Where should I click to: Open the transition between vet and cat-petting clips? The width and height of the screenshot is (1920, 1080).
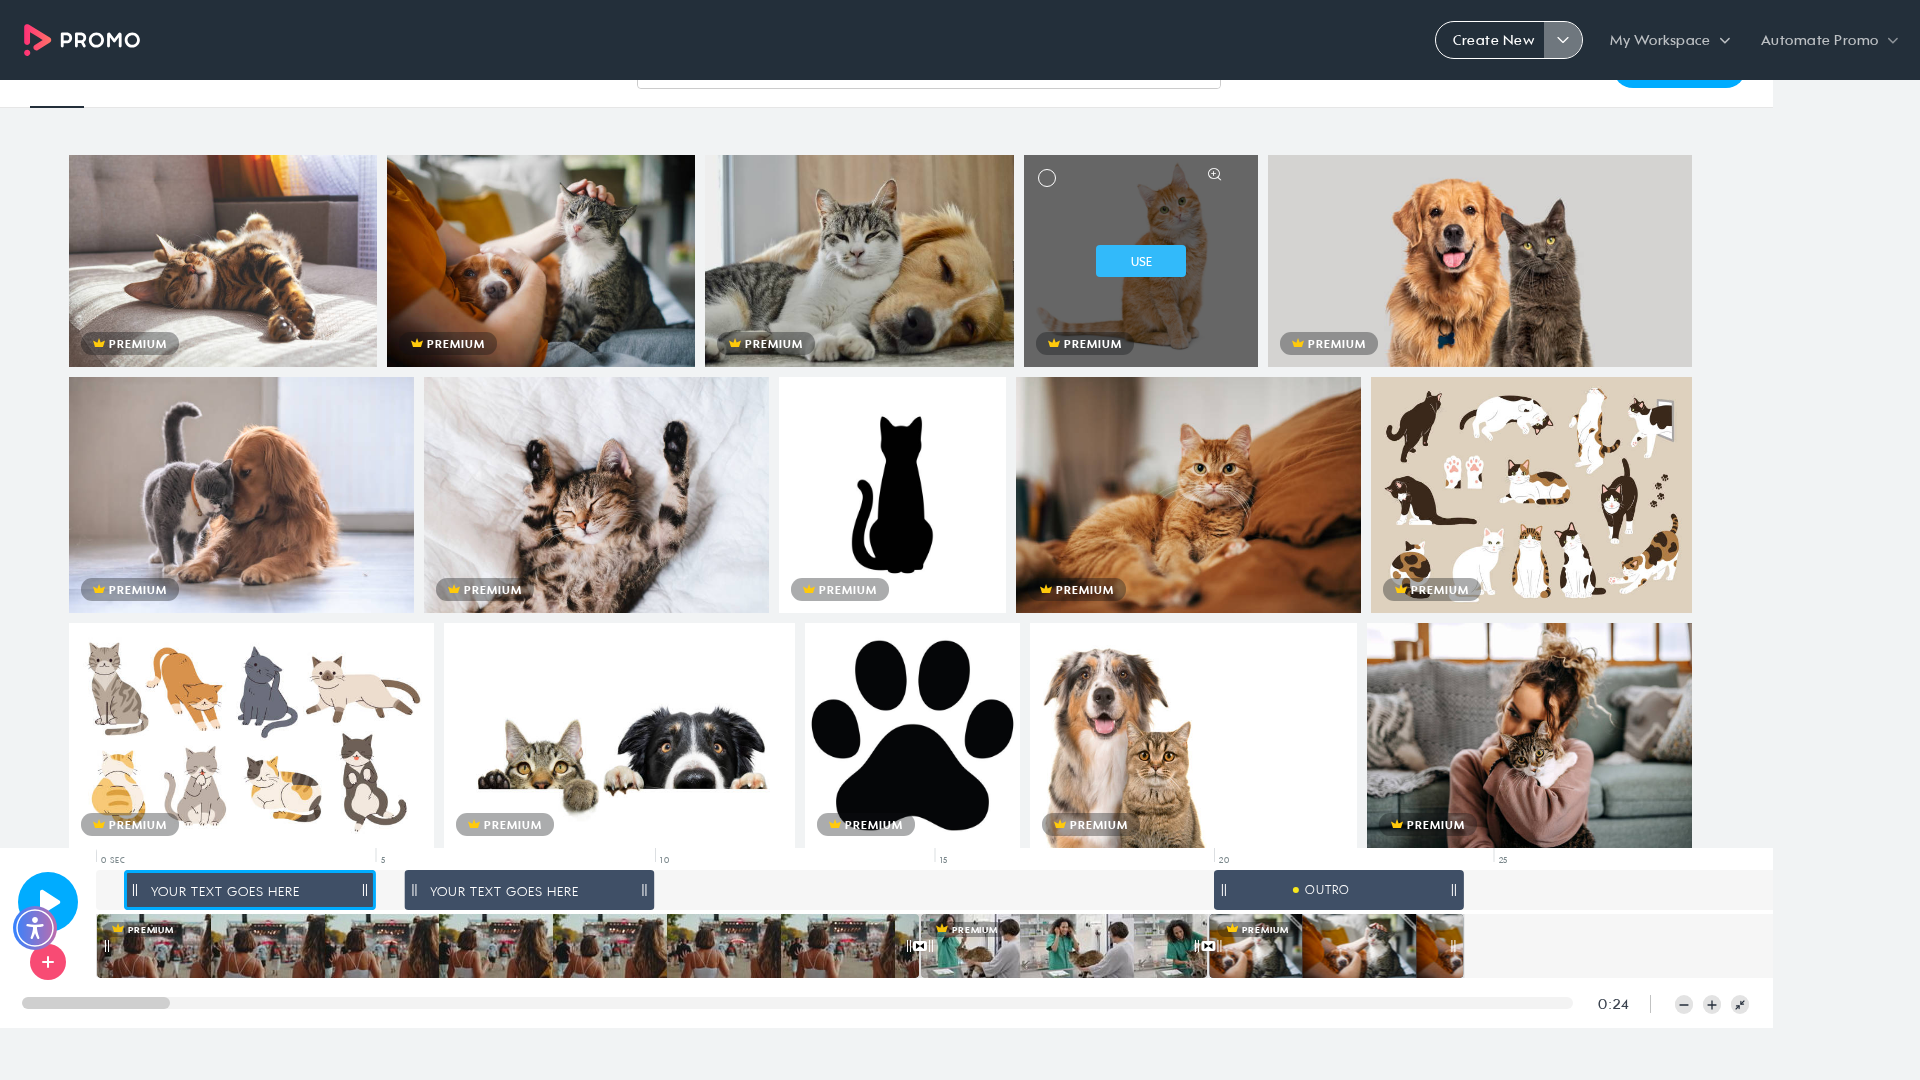click(x=1208, y=946)
